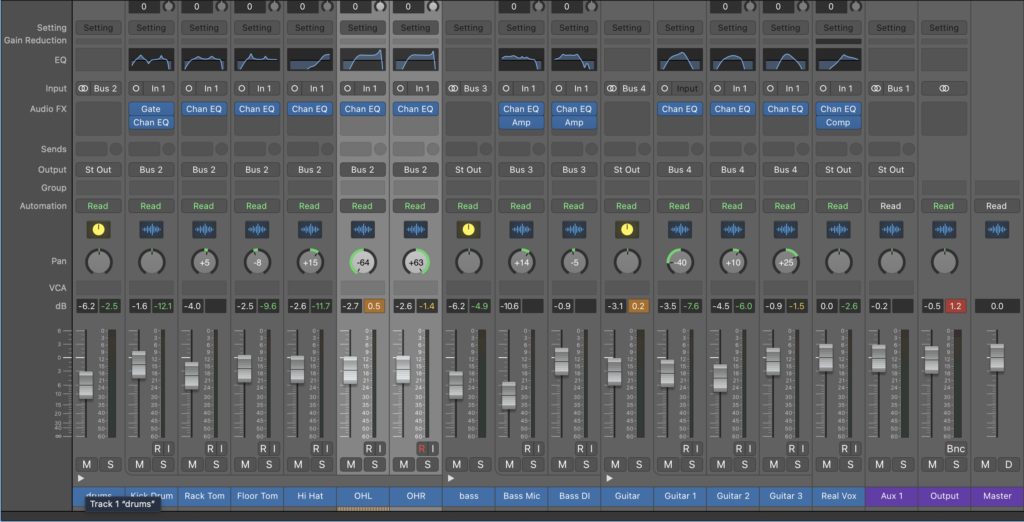This screenshot has height=522, width=1024.
Task: Mute the Kick Drum channel
Action: [x=139, y=465]
